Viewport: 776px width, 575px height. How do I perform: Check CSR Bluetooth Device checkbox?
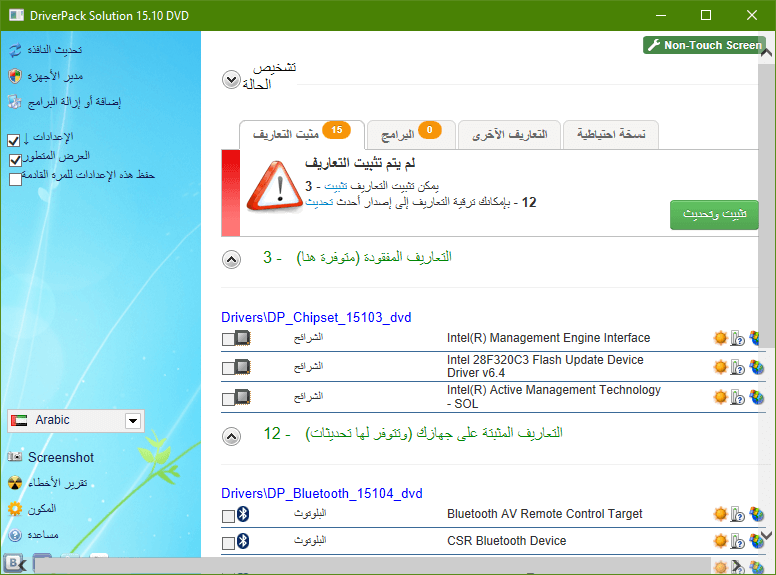click(228, 543)
